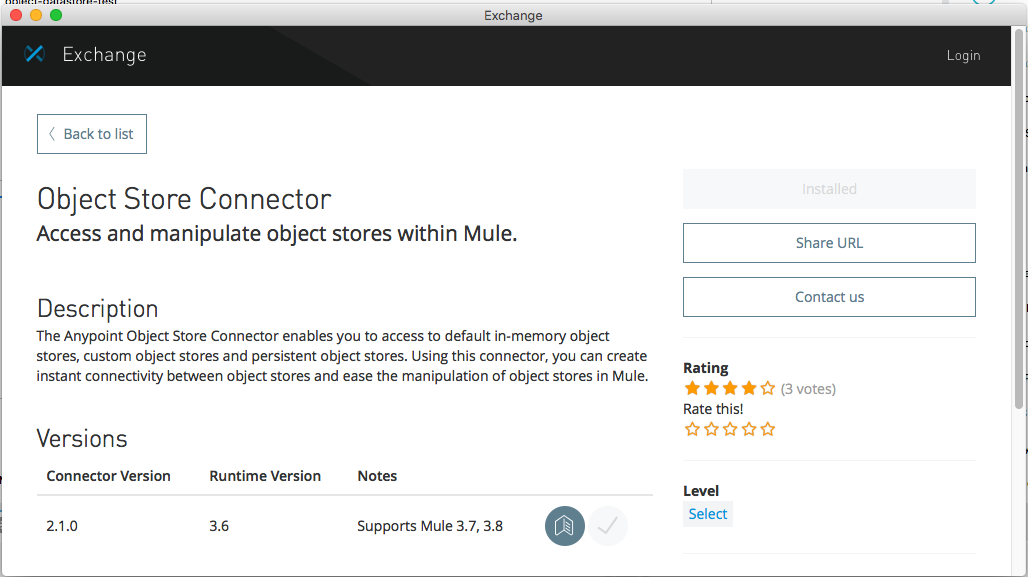
Task: Click the average rating stars beside votes
Action: (730, 388)
